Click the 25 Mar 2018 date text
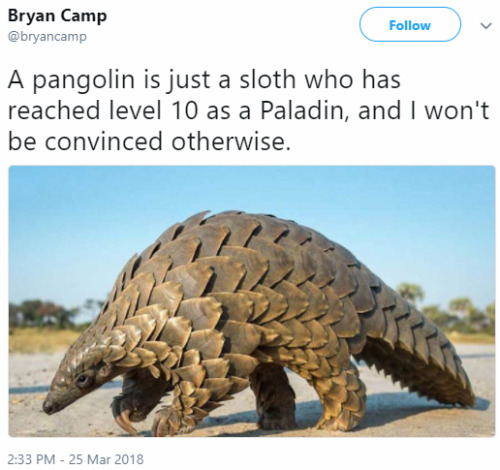 tap(106, 459)
